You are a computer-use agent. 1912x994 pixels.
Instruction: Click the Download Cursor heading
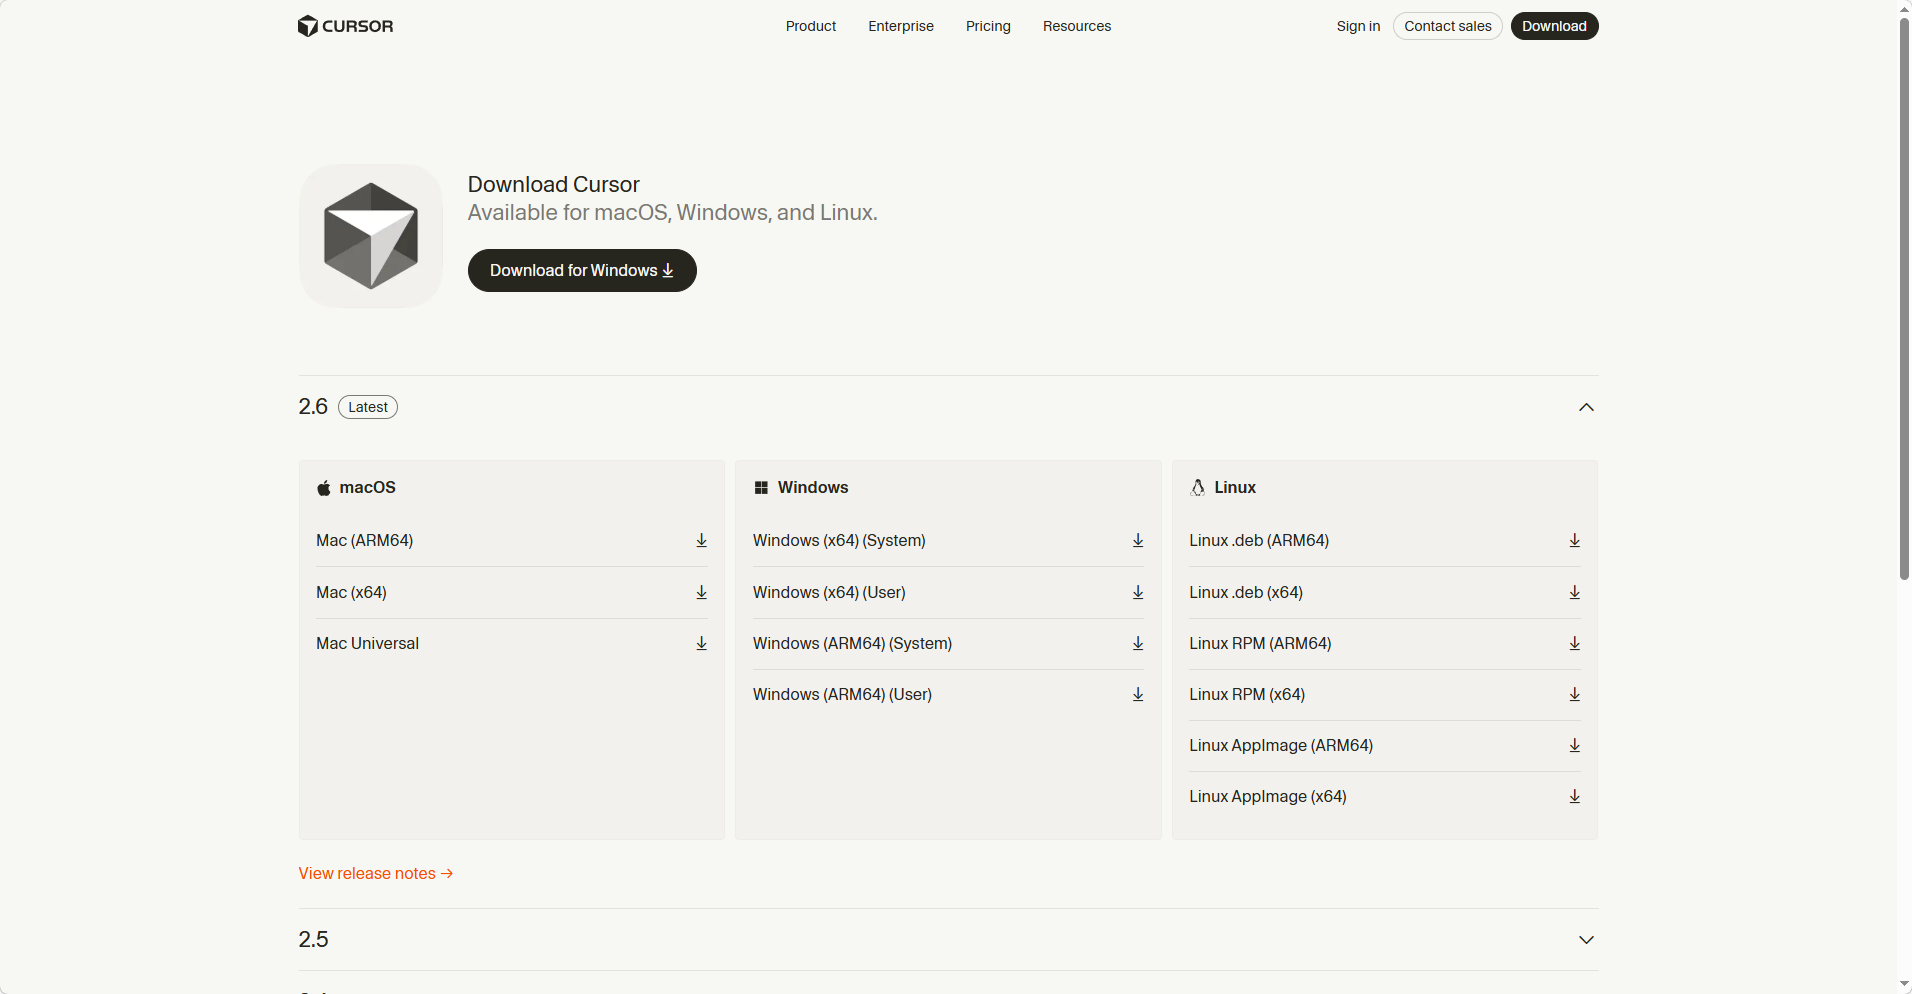(553, 185)
